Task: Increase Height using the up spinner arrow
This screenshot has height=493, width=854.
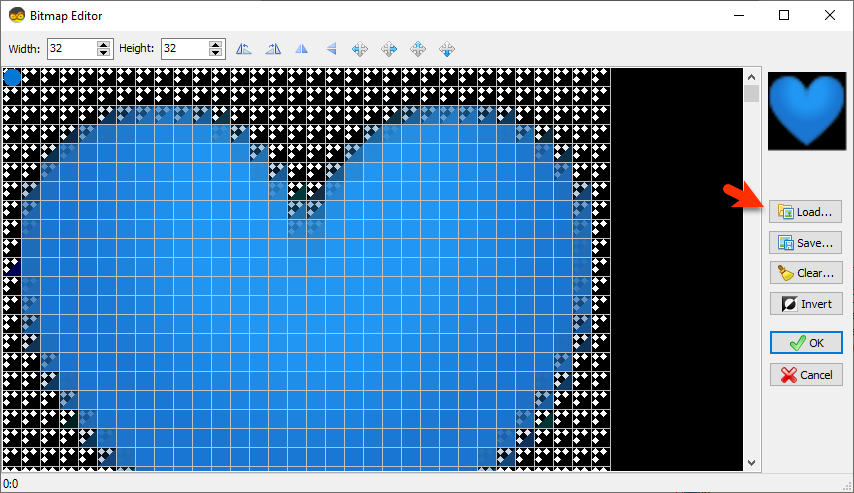Action: pyautogui.click(x=216, y=44)
